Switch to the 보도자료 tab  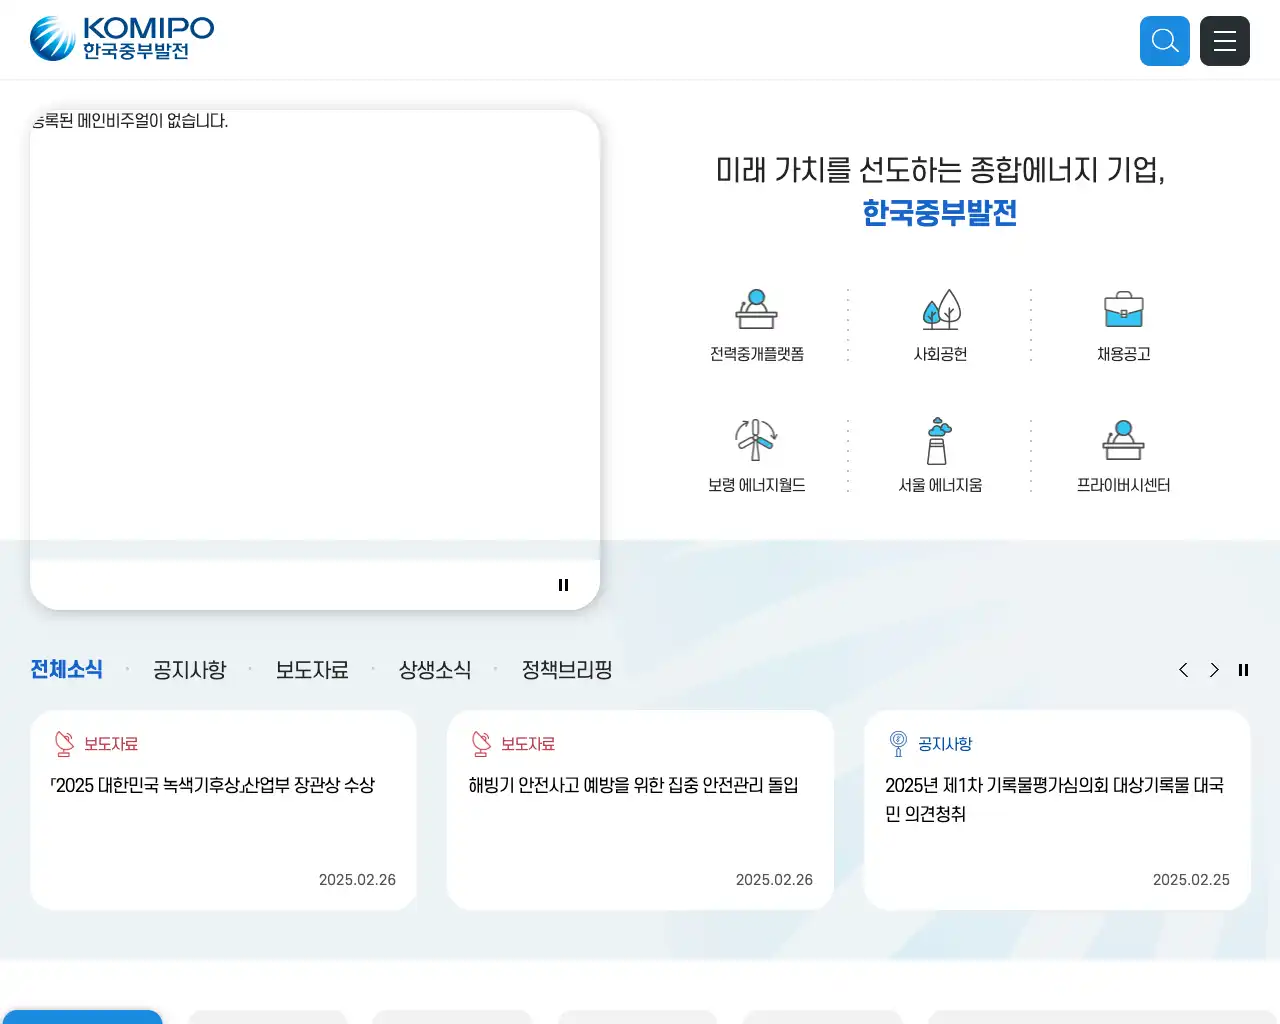pos(312,669)
